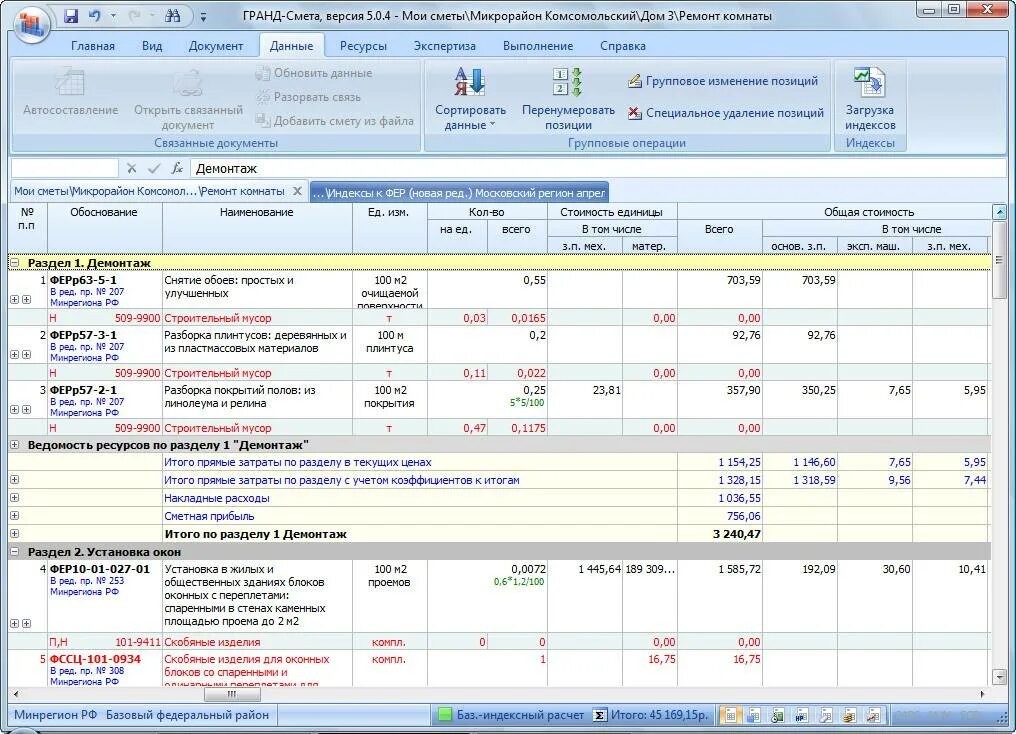Click the coins stack icon in status bar
The image size is (1016, 734).
pos(849,716)
